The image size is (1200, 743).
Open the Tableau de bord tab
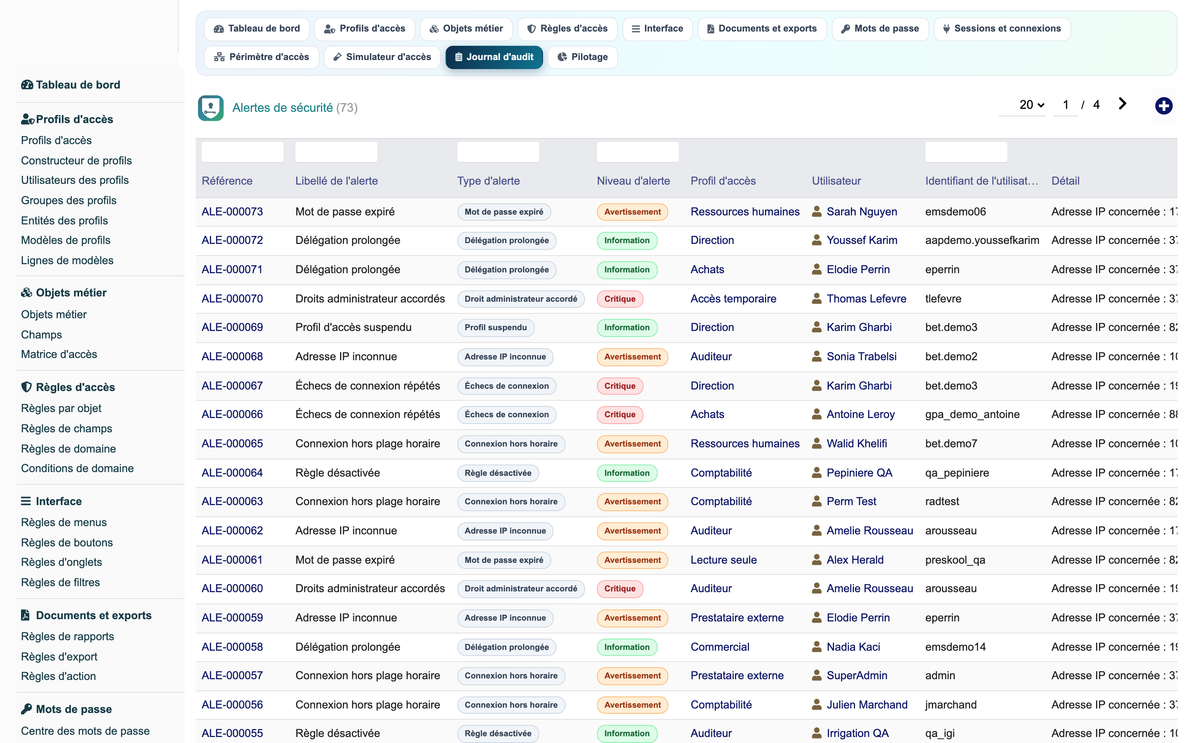point(257,29)
